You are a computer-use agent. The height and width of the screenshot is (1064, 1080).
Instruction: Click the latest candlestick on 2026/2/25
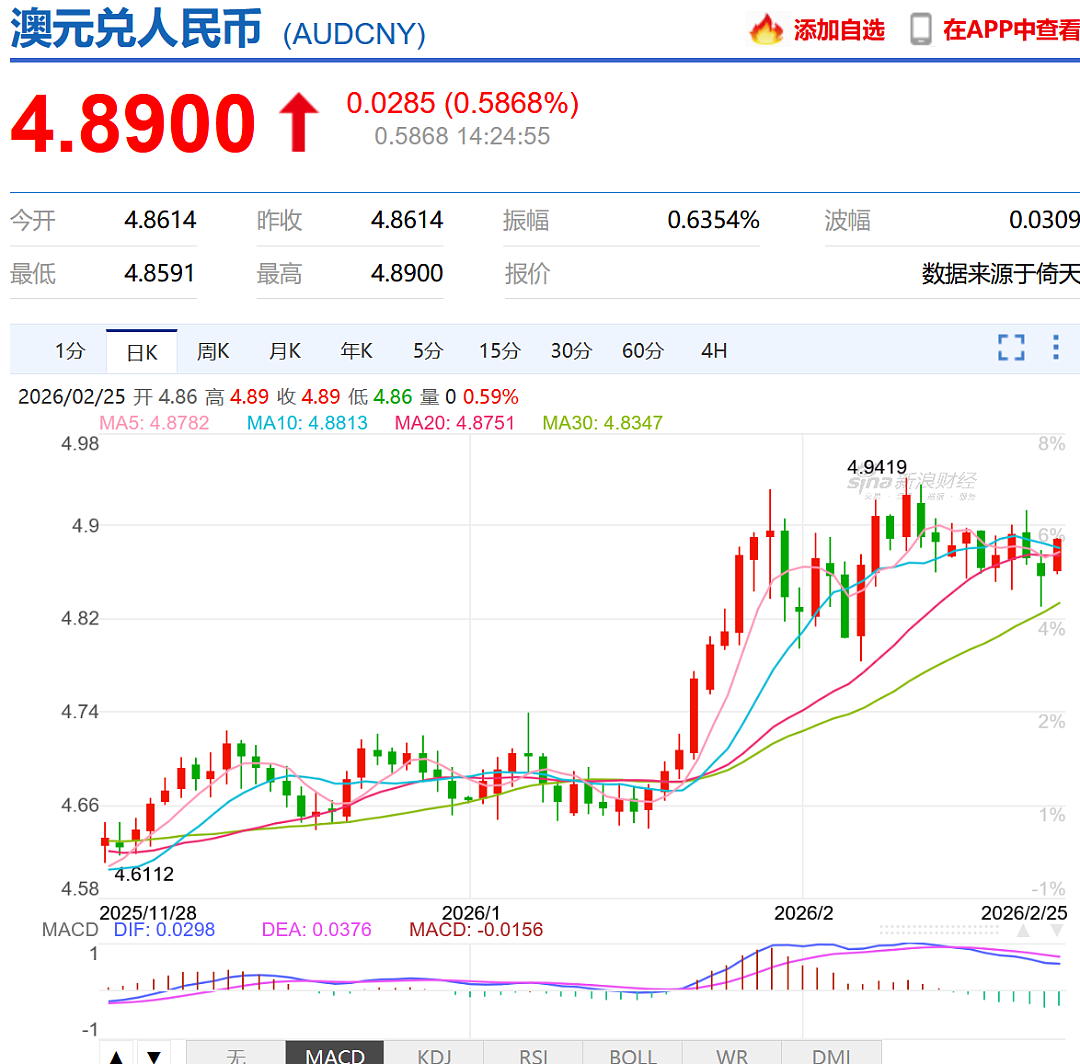click(1057, 555)
